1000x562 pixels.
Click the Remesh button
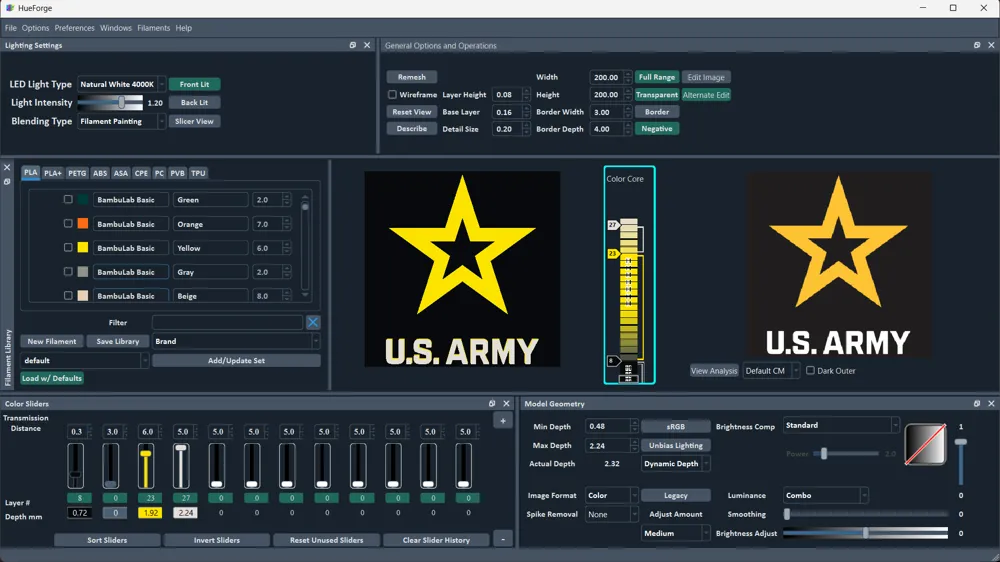tap(411, 77)
